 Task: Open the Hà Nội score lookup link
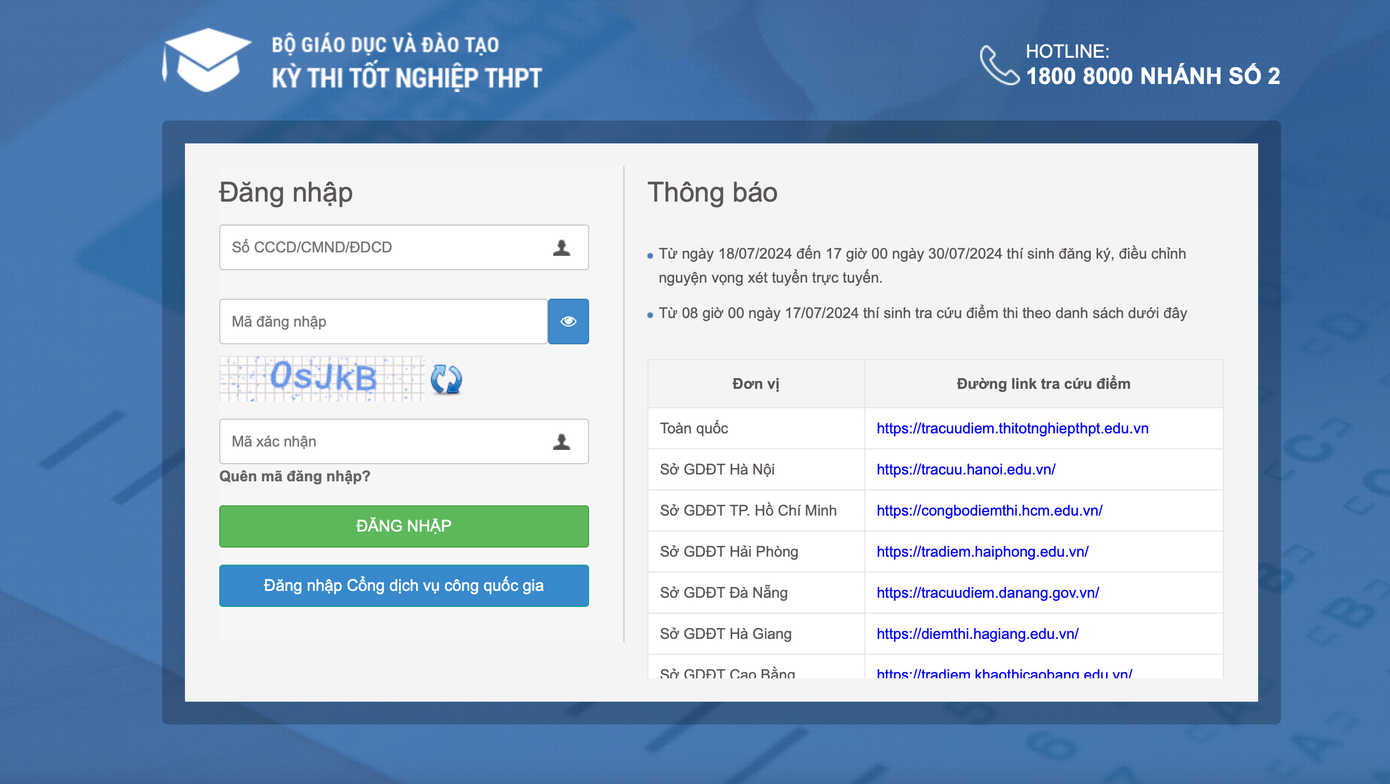point(966,470)
